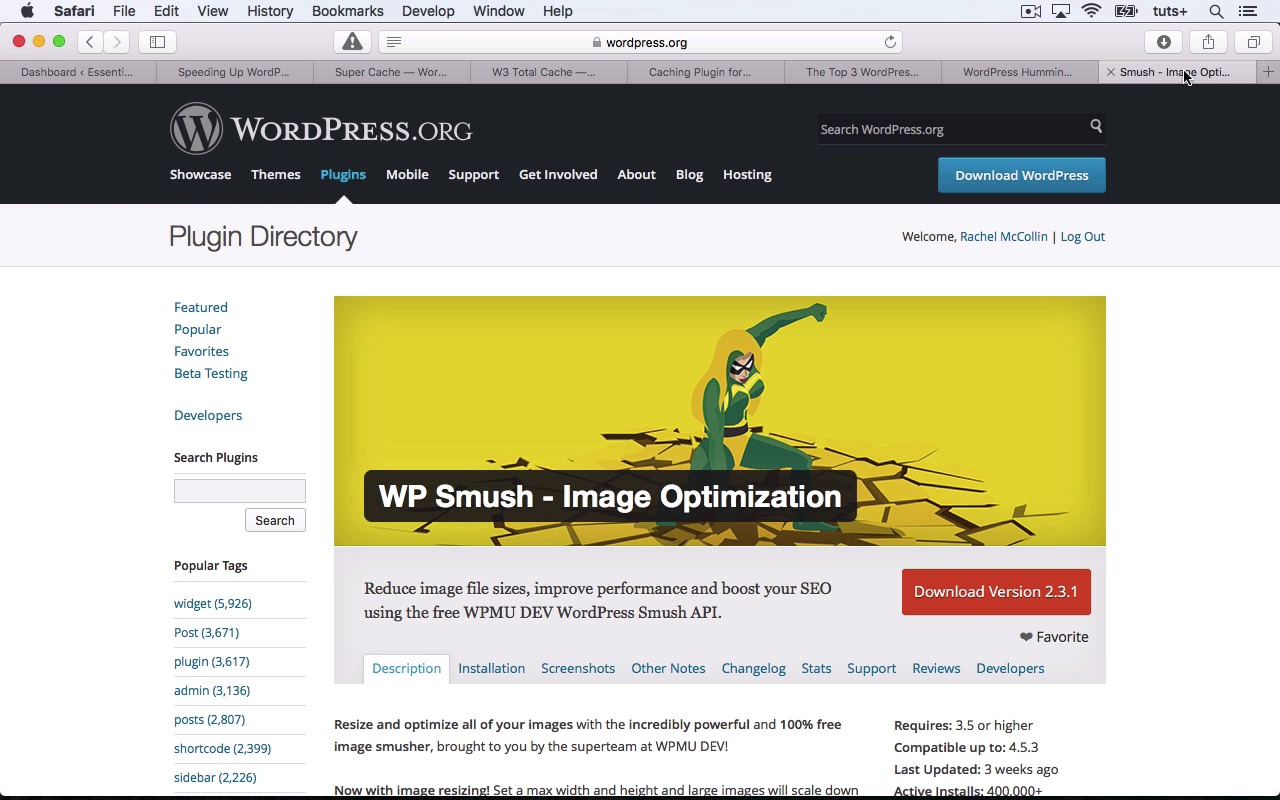Screen dimensions: 1280x800
Task: Open the Bookmarks menu
Action: coord(348,11)
